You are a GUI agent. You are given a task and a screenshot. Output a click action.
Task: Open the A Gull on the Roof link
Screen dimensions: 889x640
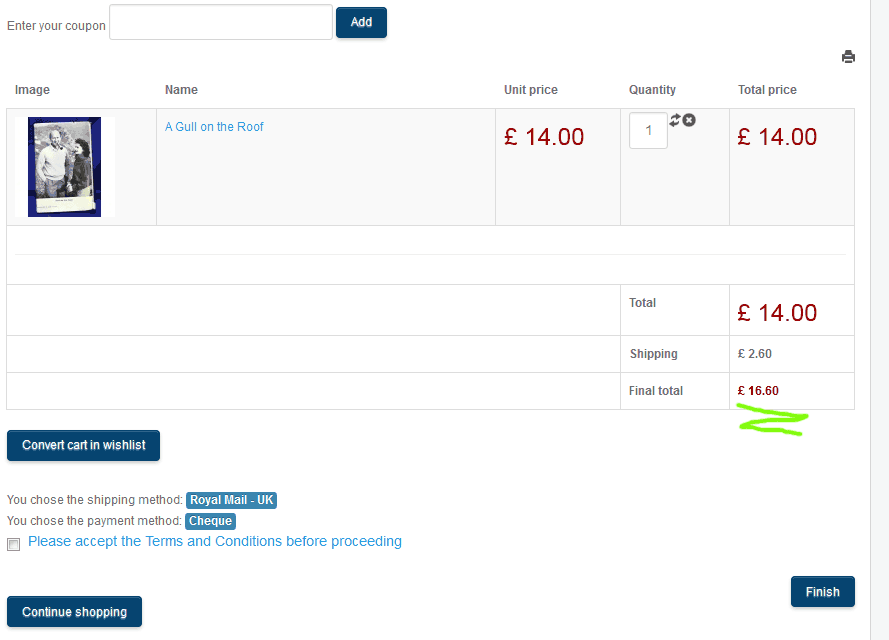(214, 127)
